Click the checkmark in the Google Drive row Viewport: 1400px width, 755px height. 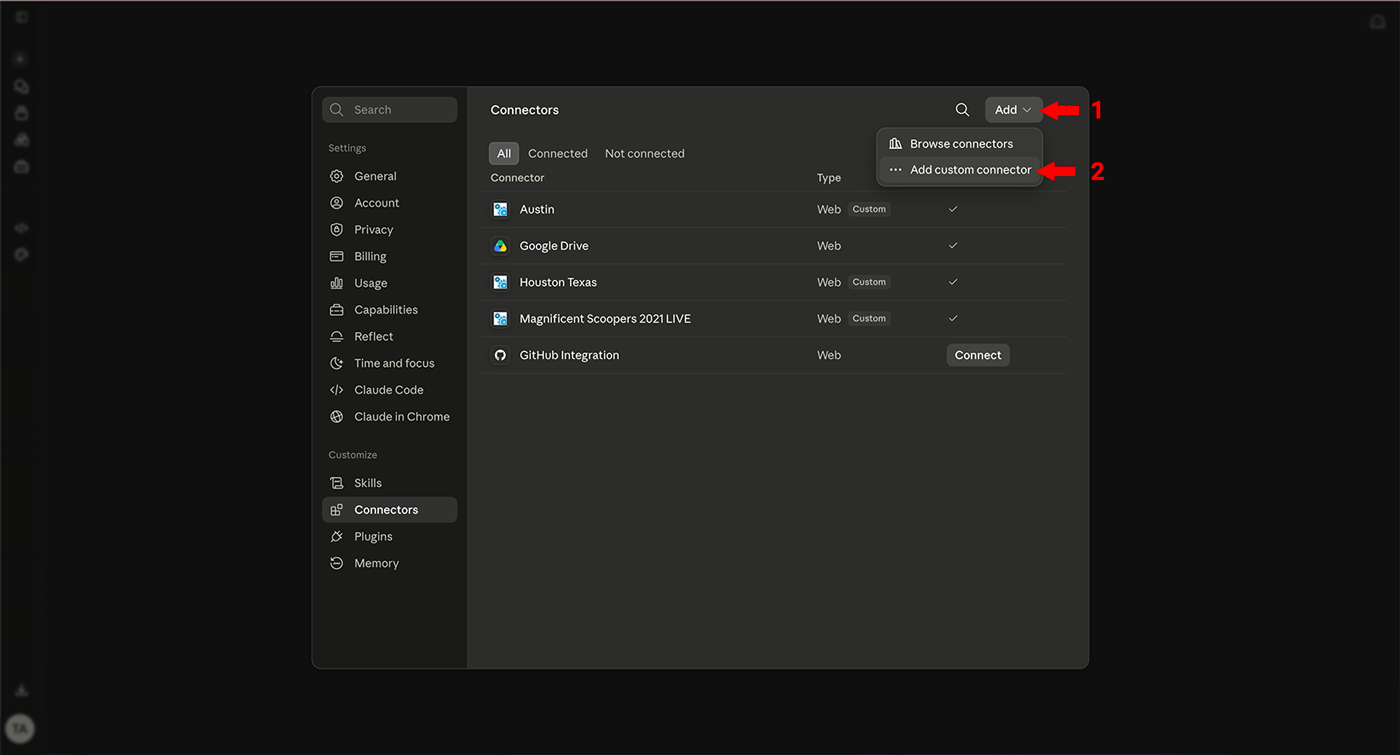[953, 246]
